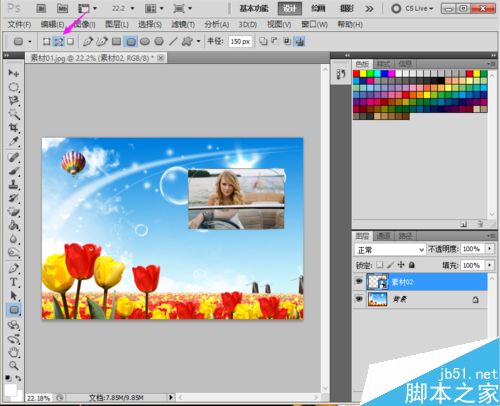The width and height of the screenshot is (500, 406).
Task: Choose Shape layers mode in options bar
Action: 47,41
